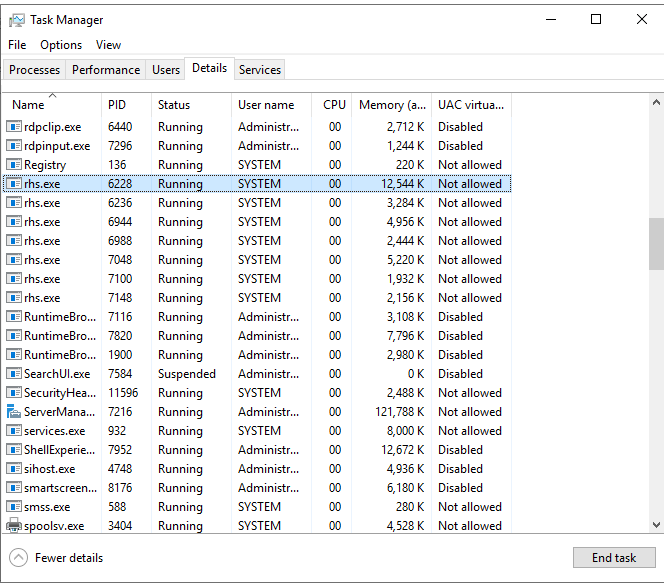
Task: Collapse view with Fewer details chevron
Action: [x=18, y=558]
